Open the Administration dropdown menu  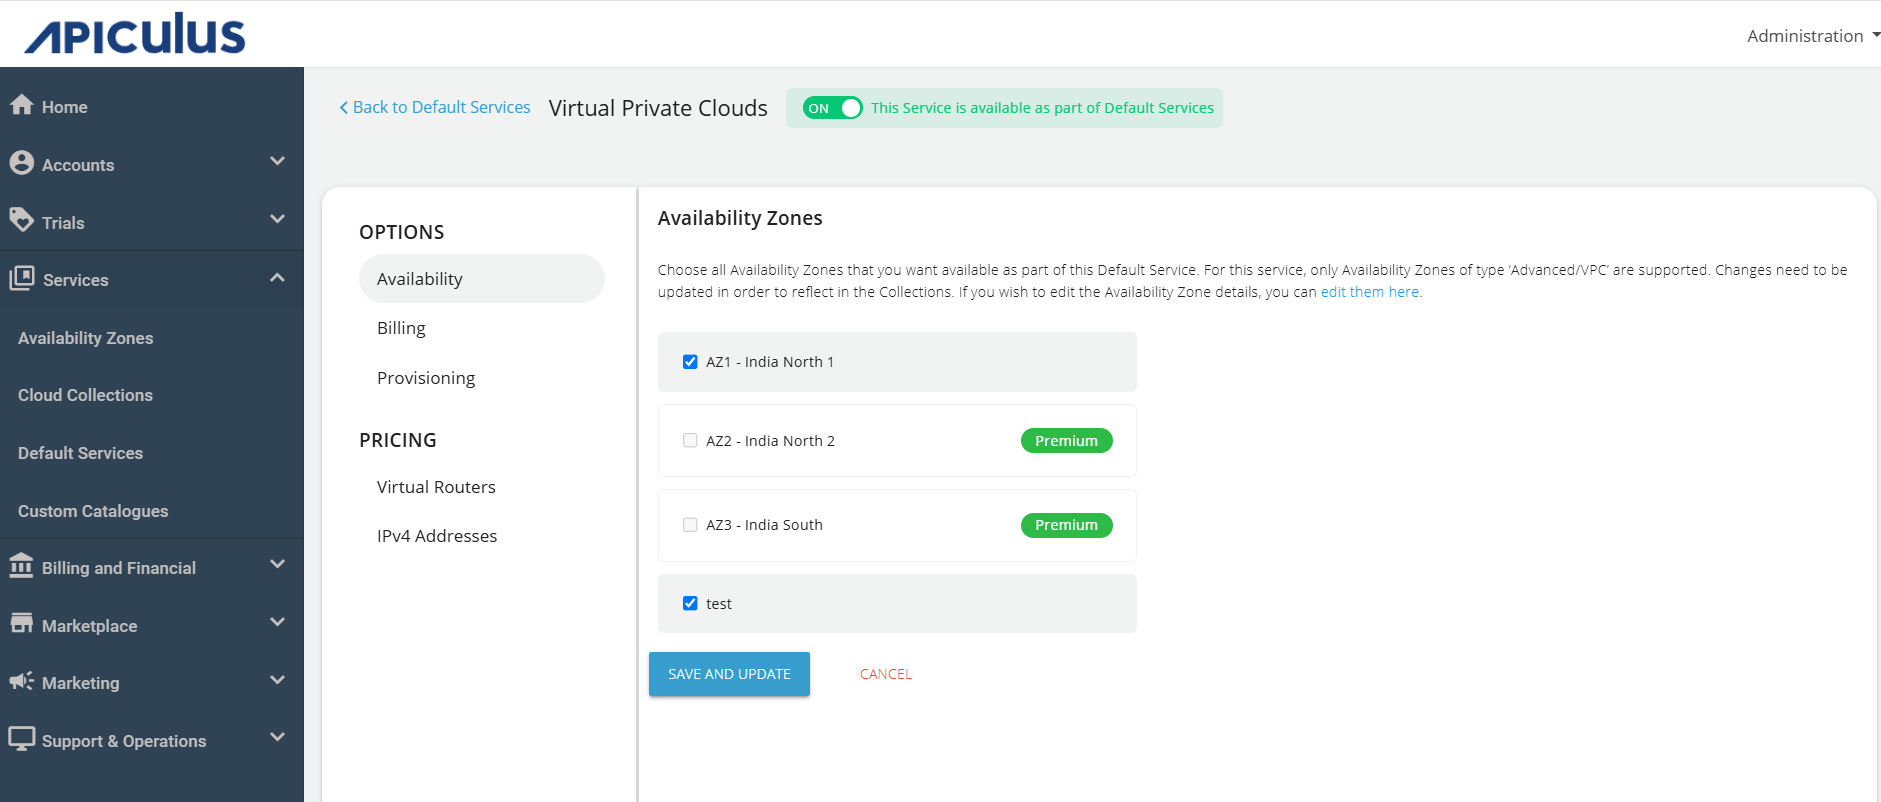1812,36
